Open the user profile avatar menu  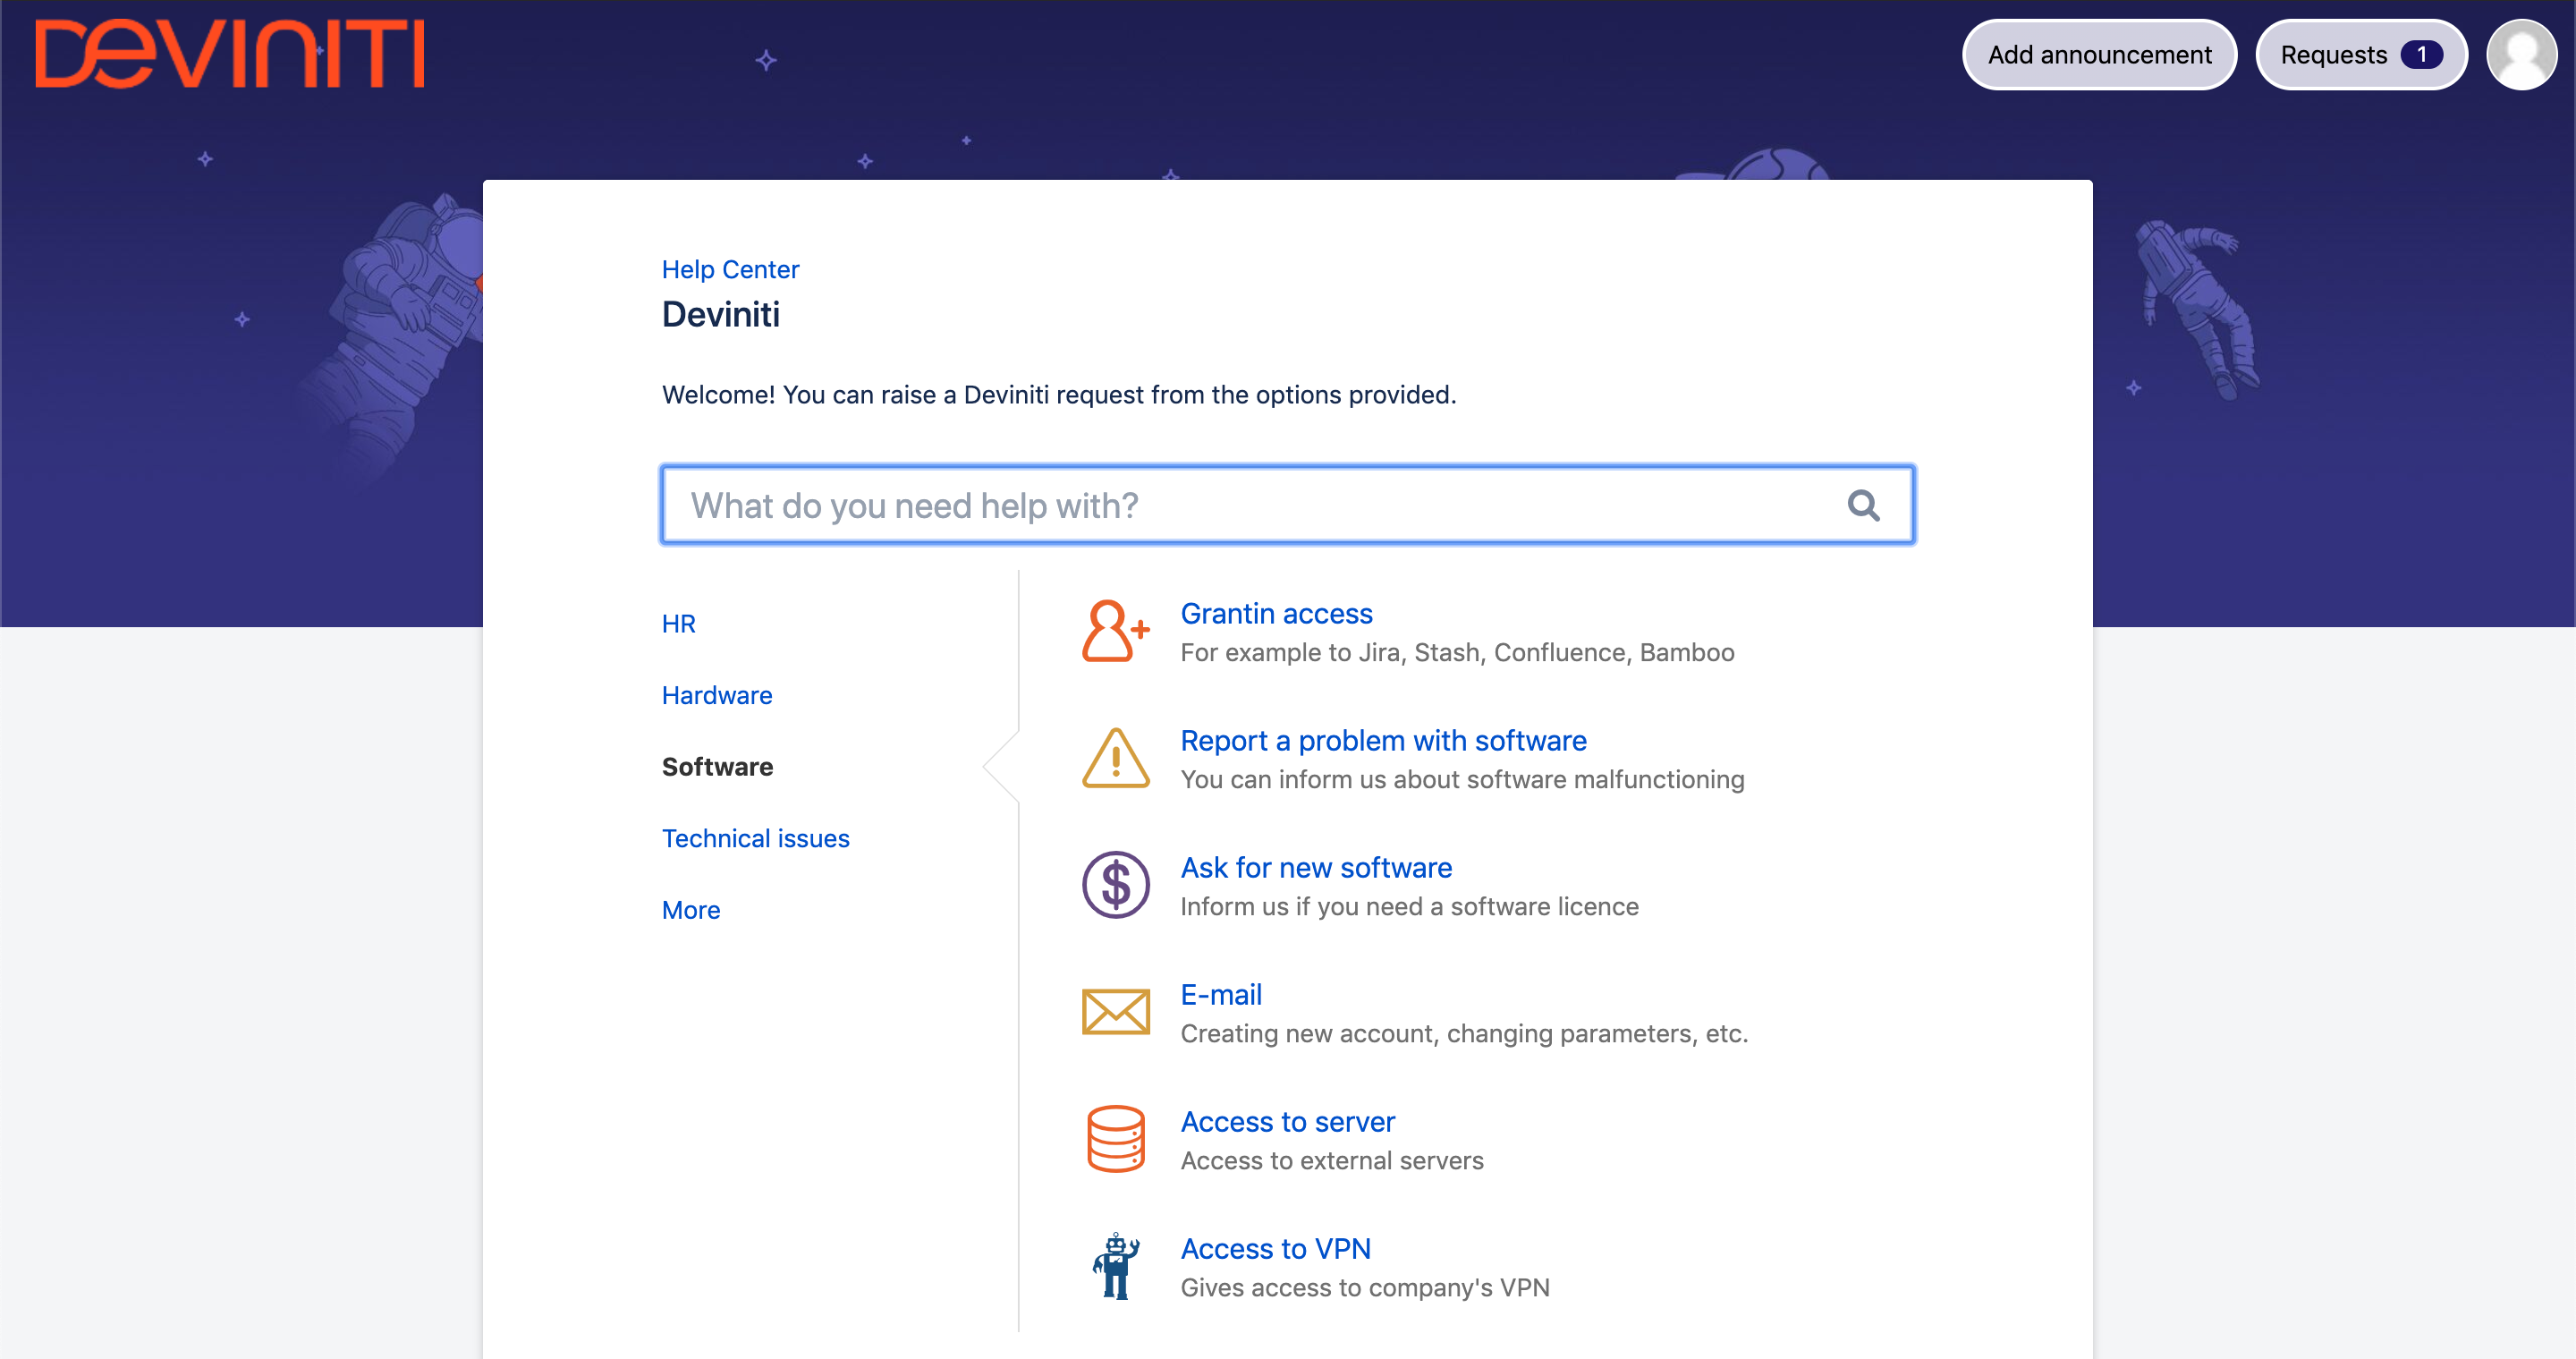tap(2521, 55)
